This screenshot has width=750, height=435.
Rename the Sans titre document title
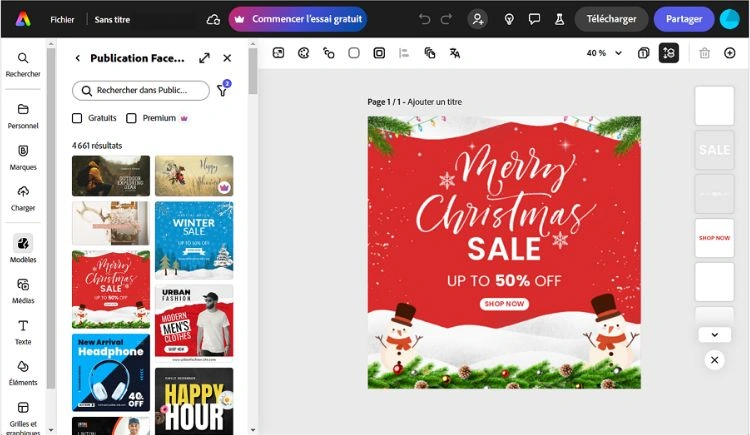[x=112, y=20]
